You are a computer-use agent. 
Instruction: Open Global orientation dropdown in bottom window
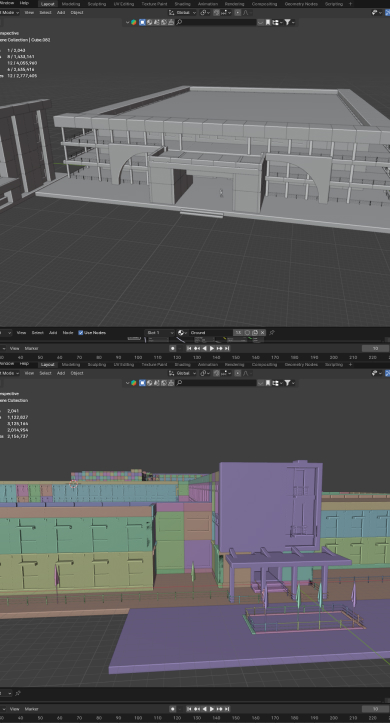[183, 373]
